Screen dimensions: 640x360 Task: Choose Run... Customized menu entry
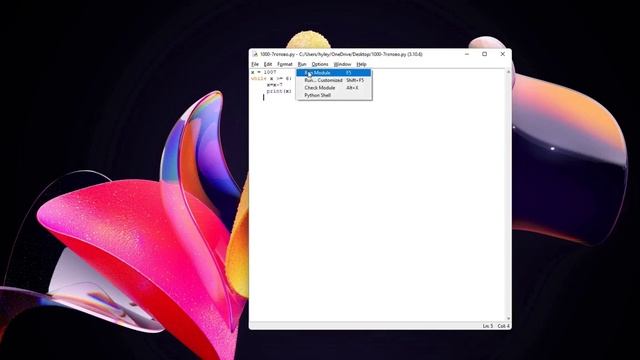(333, 80)
